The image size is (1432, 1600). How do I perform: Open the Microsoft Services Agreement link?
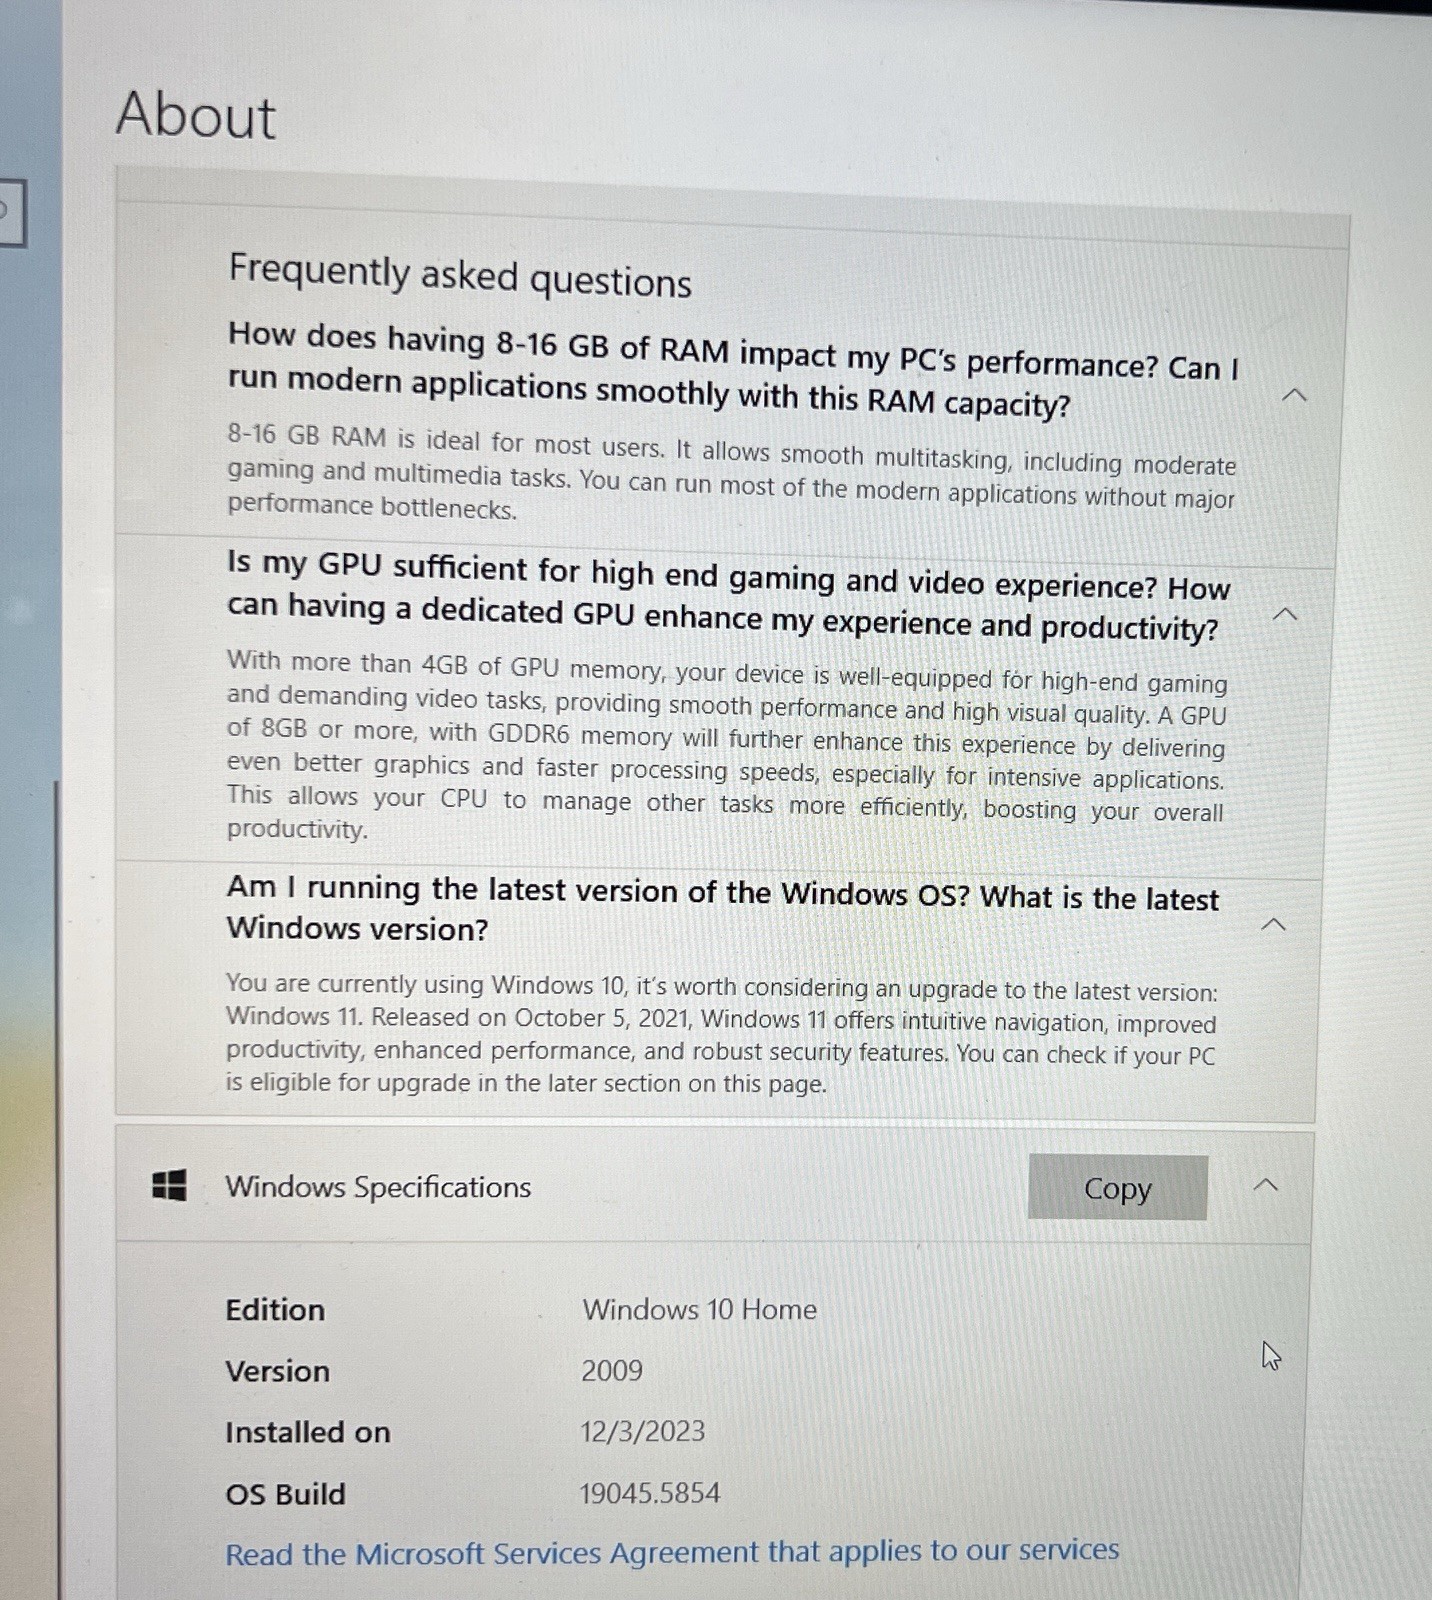point(672,1552)
